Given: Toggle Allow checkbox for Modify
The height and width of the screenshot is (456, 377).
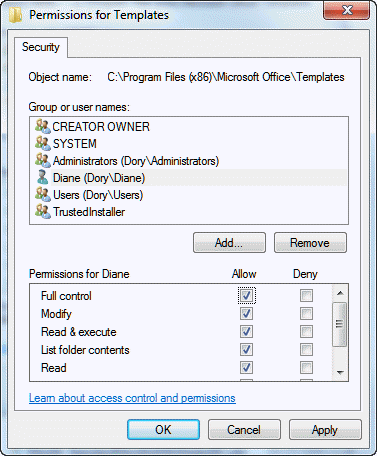Looking at the screenshot, I should point(246,313).
